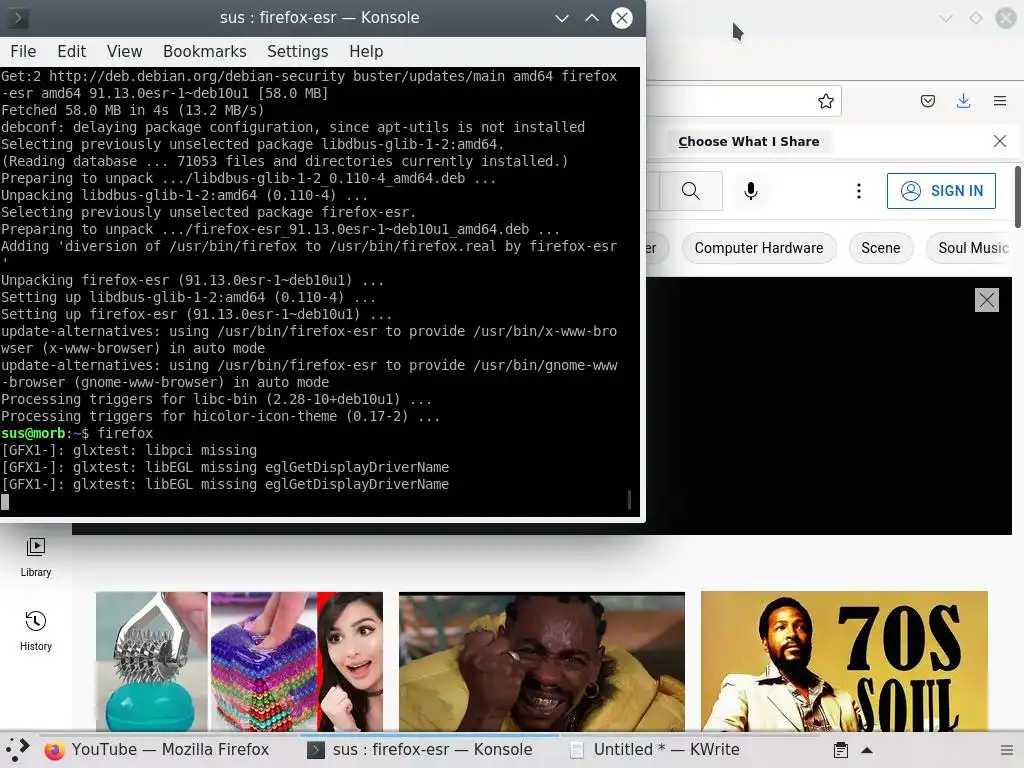Open Firefox downloads panel
Screen dimensions: 1024x768
pos(963,101)
